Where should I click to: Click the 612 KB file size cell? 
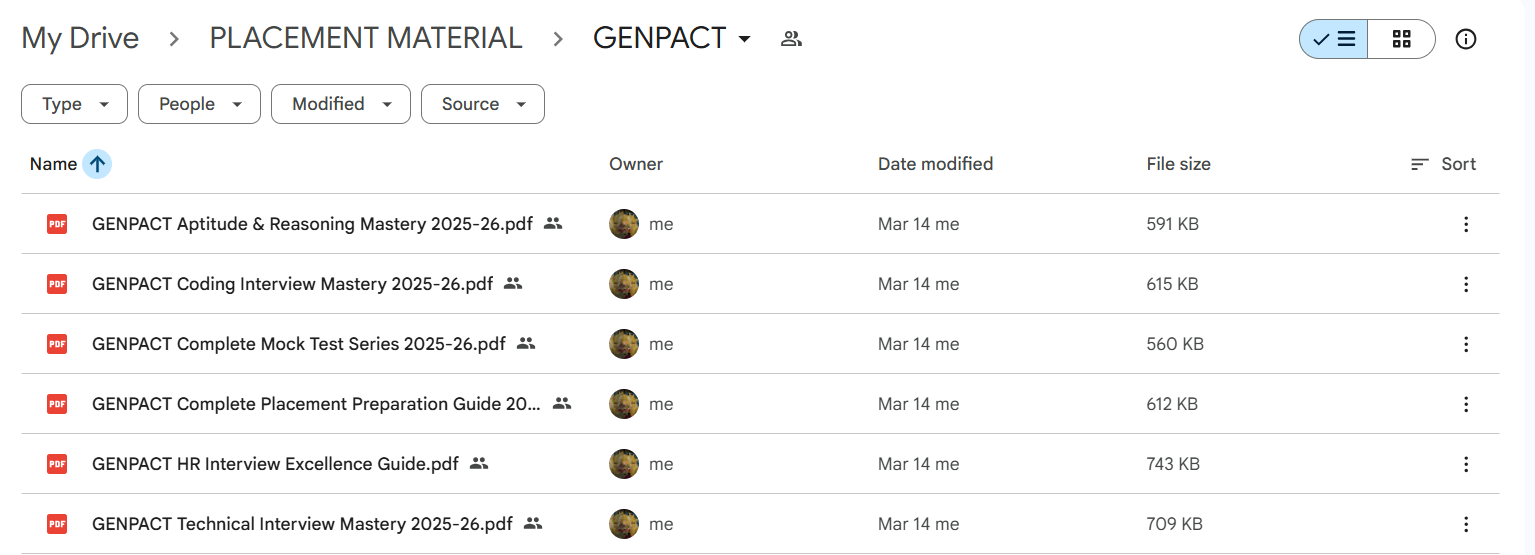click(1172, 404)
